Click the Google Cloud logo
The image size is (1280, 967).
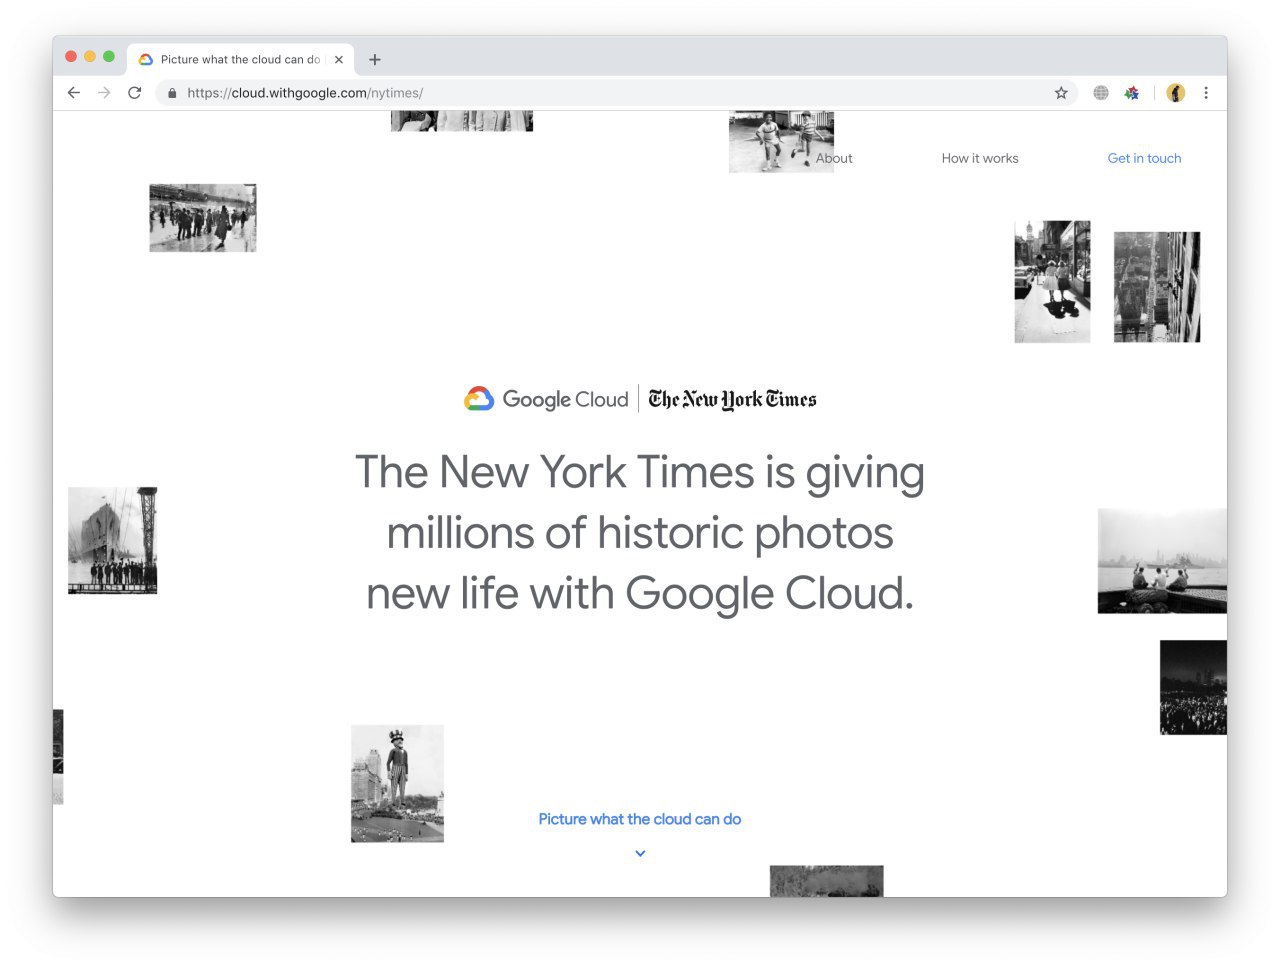546,399
